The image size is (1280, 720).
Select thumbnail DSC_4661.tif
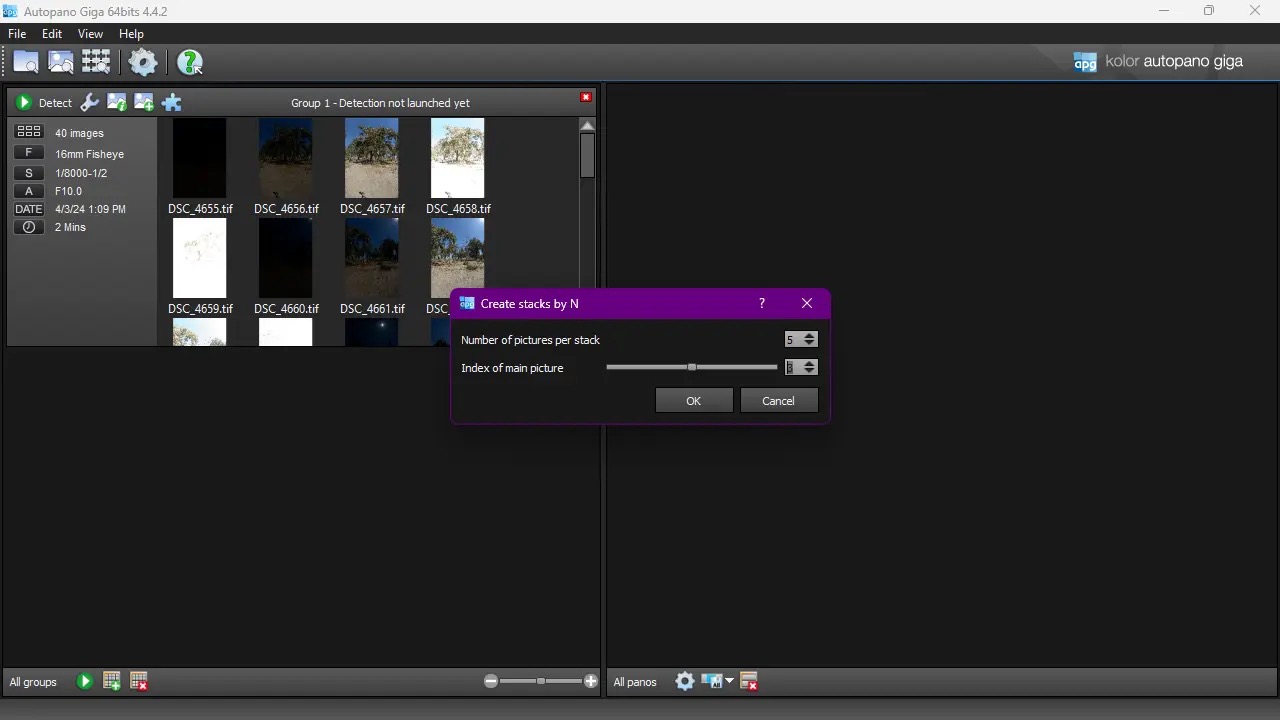(x=372, y=258)
